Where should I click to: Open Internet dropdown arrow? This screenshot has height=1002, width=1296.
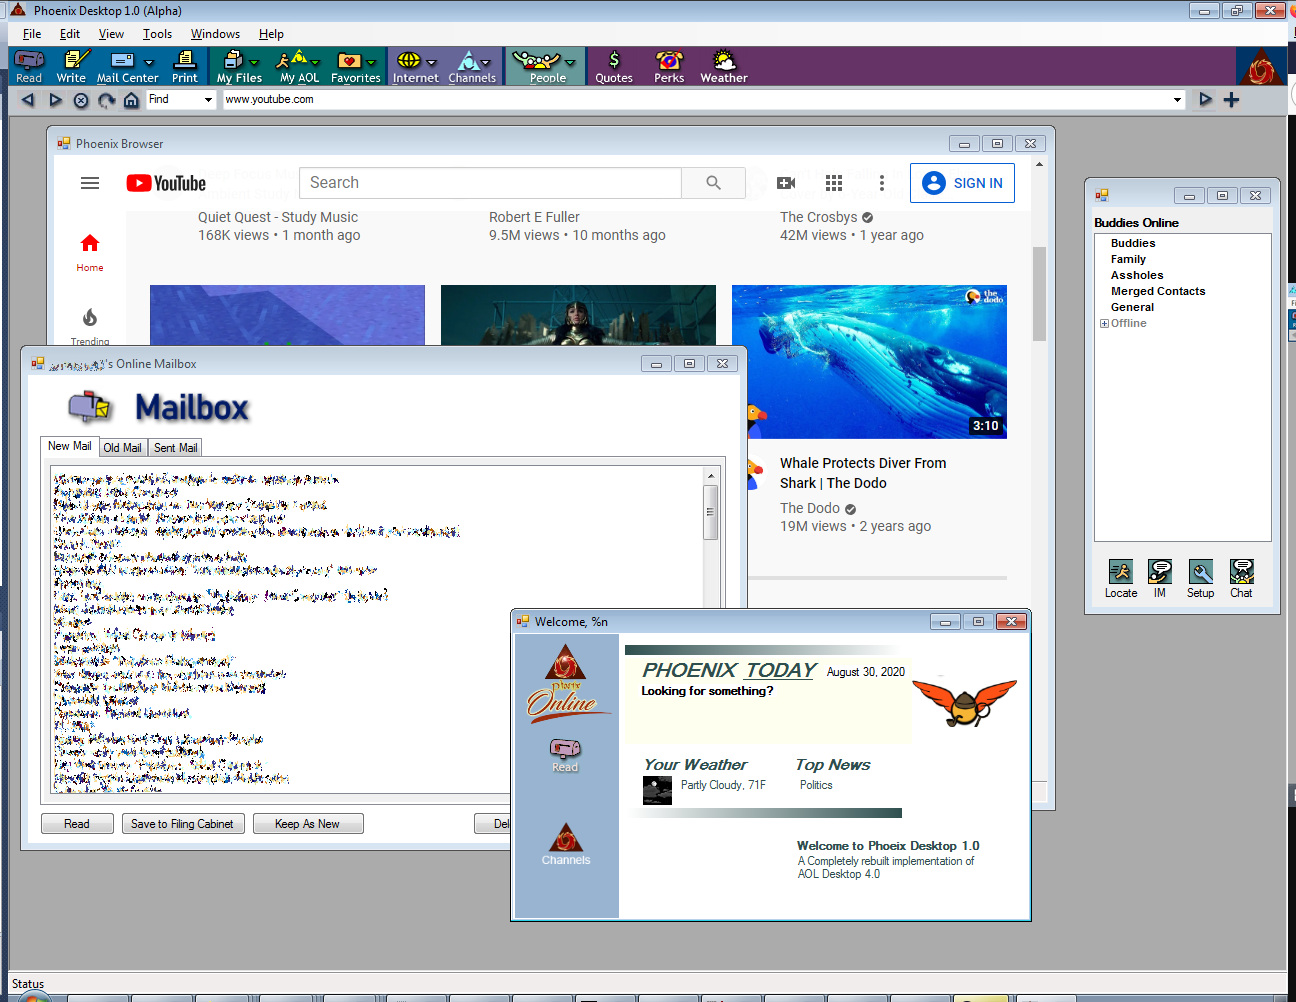[x=431, y=62]
